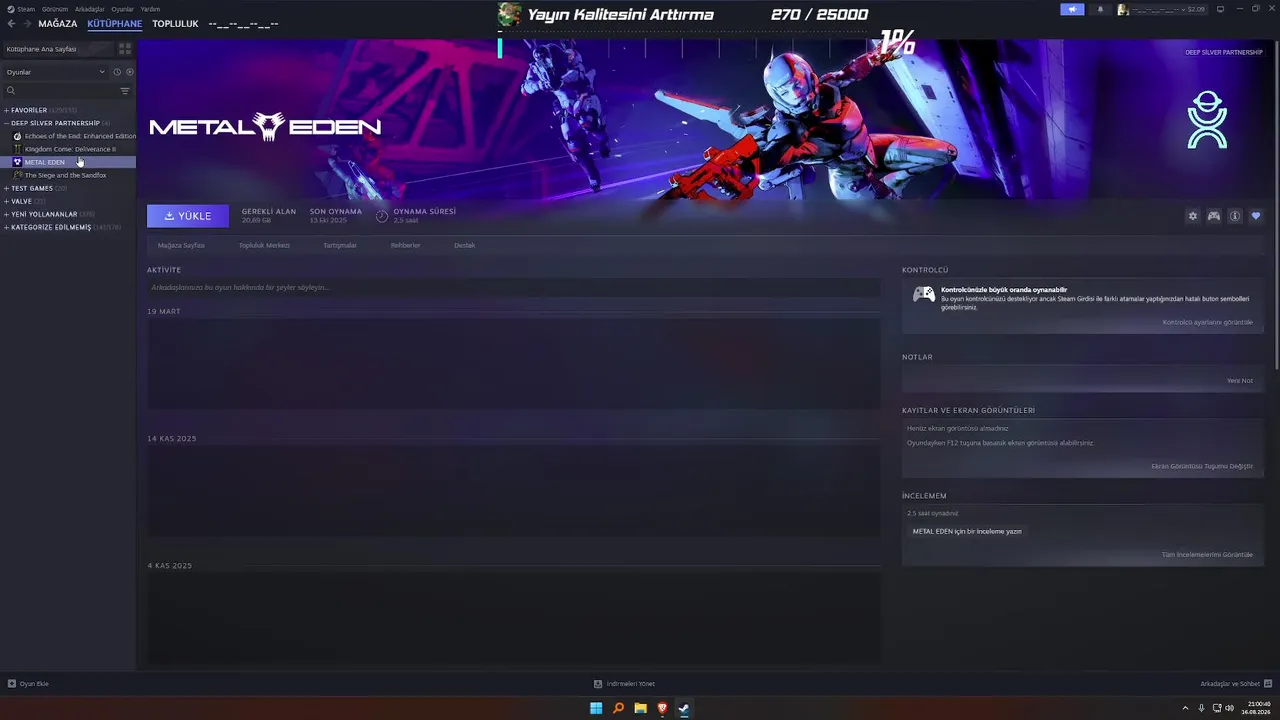Screen dimensions: 1280x720
Task: Open the Tartışmalar link
Action: point(340,245)
